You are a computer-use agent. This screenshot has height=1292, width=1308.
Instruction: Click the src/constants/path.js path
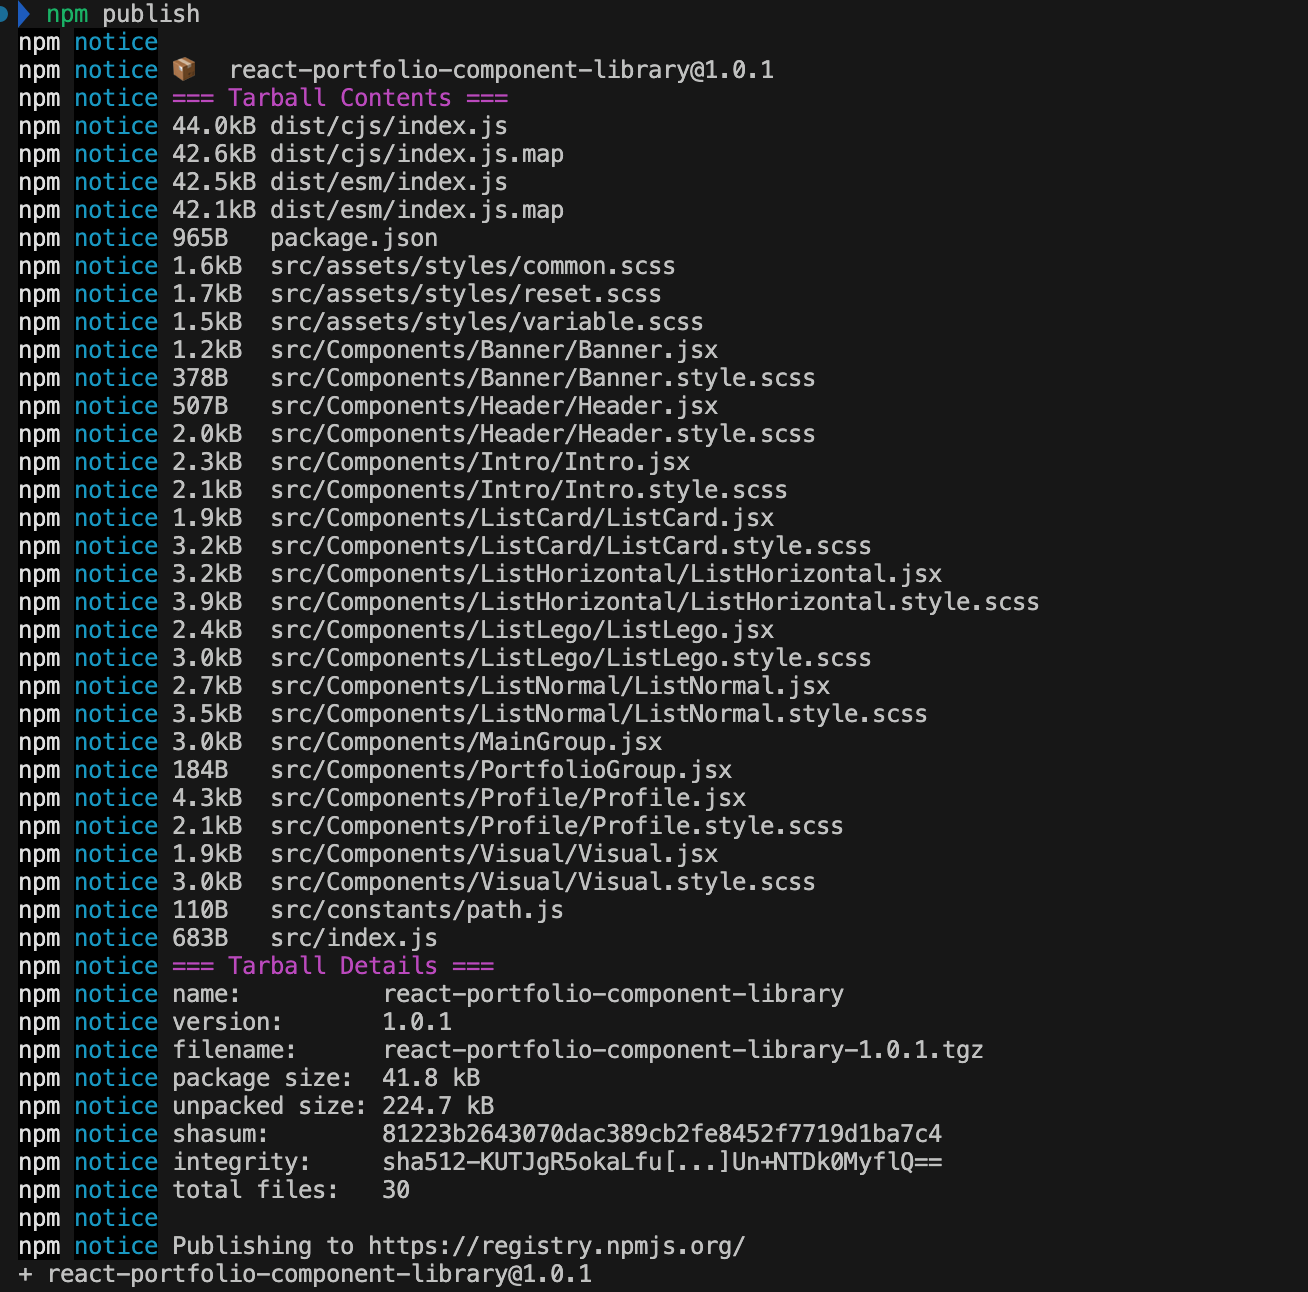[417, 910]
